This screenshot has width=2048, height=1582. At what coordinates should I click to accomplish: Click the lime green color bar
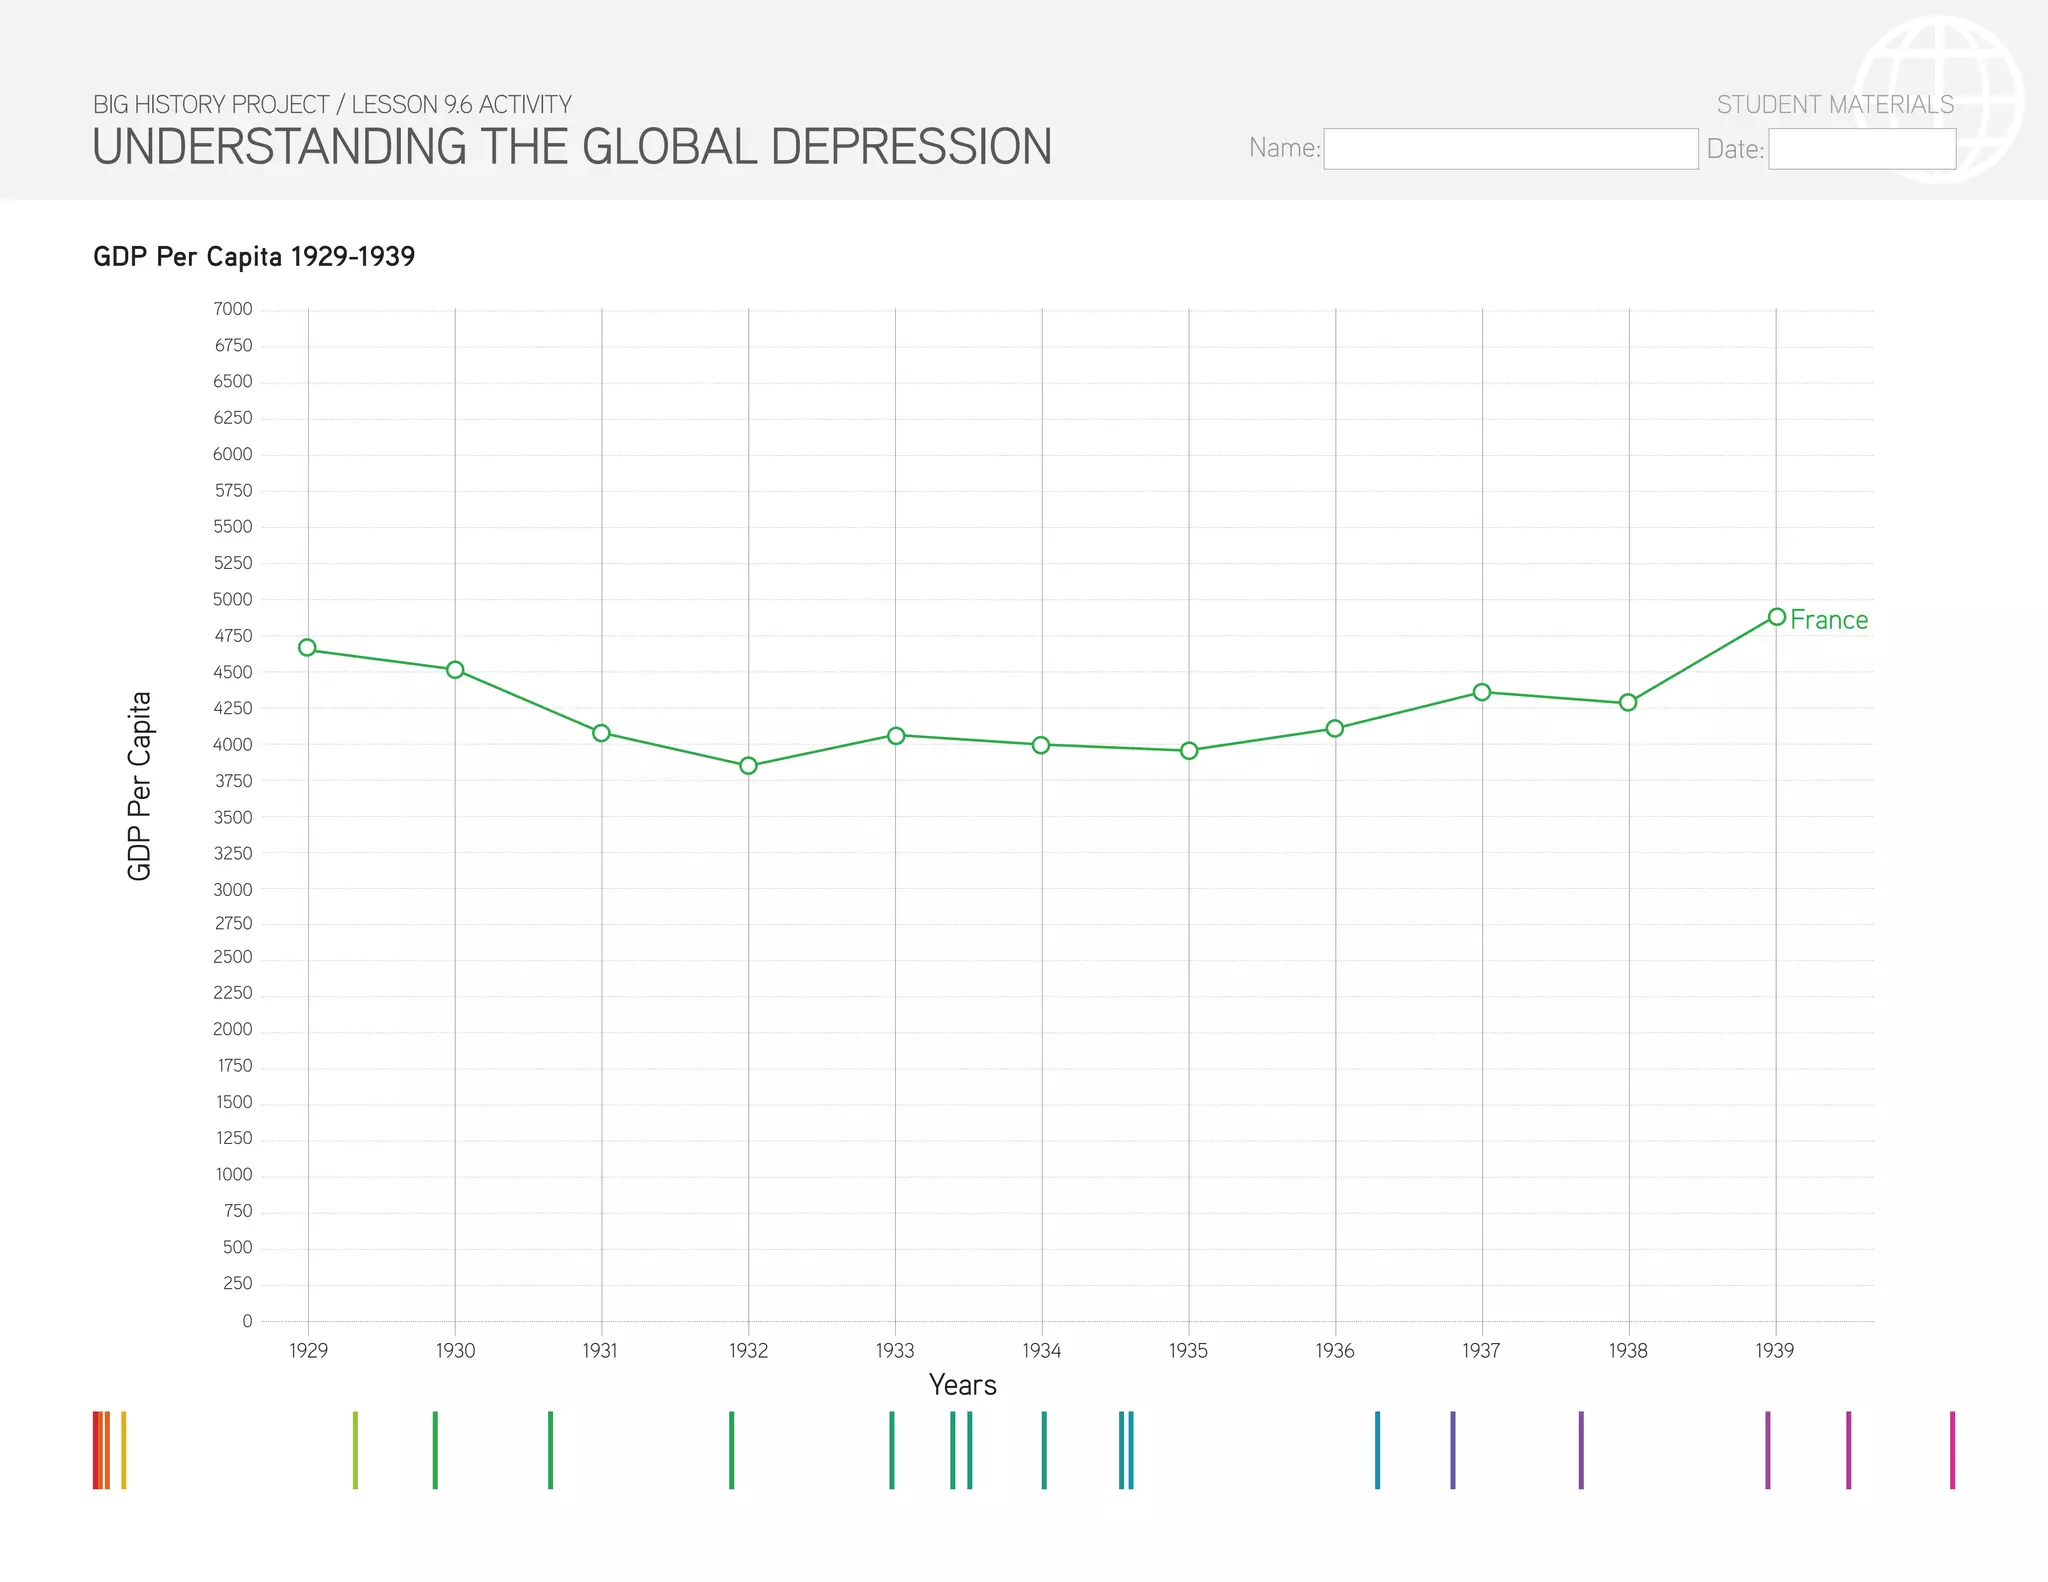[x=355, y=1449]
